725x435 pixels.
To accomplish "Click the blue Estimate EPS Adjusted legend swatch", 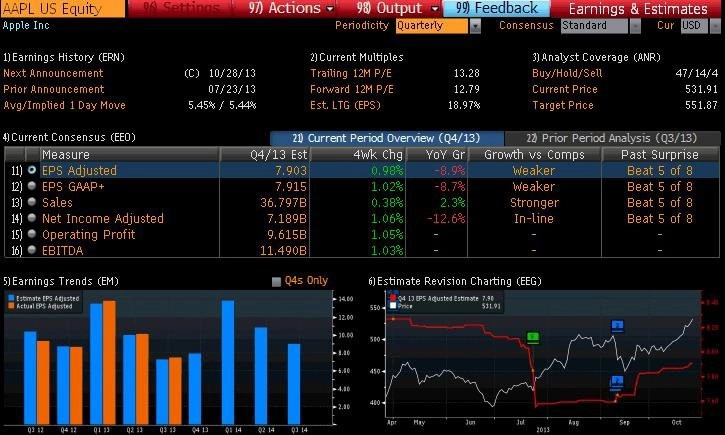I will point(11,299).
